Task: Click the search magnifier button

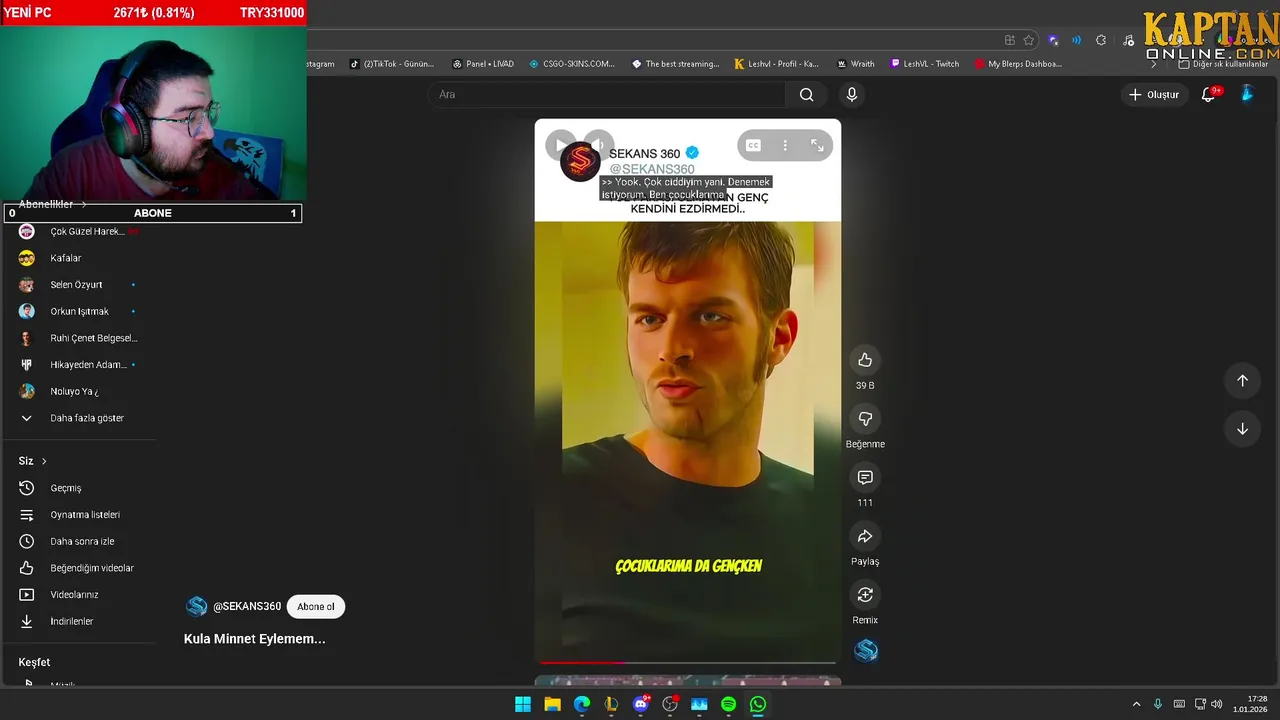Action: point(806,94)
